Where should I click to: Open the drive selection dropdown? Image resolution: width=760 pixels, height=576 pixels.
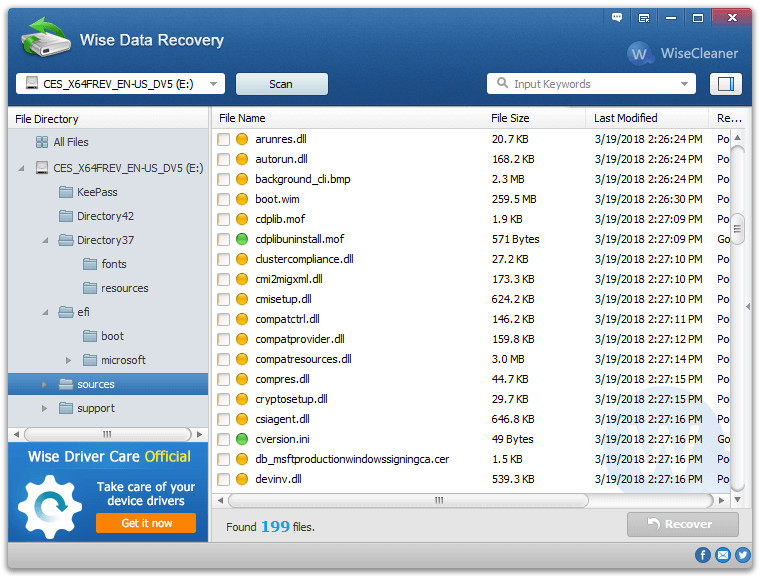(120, 84)
